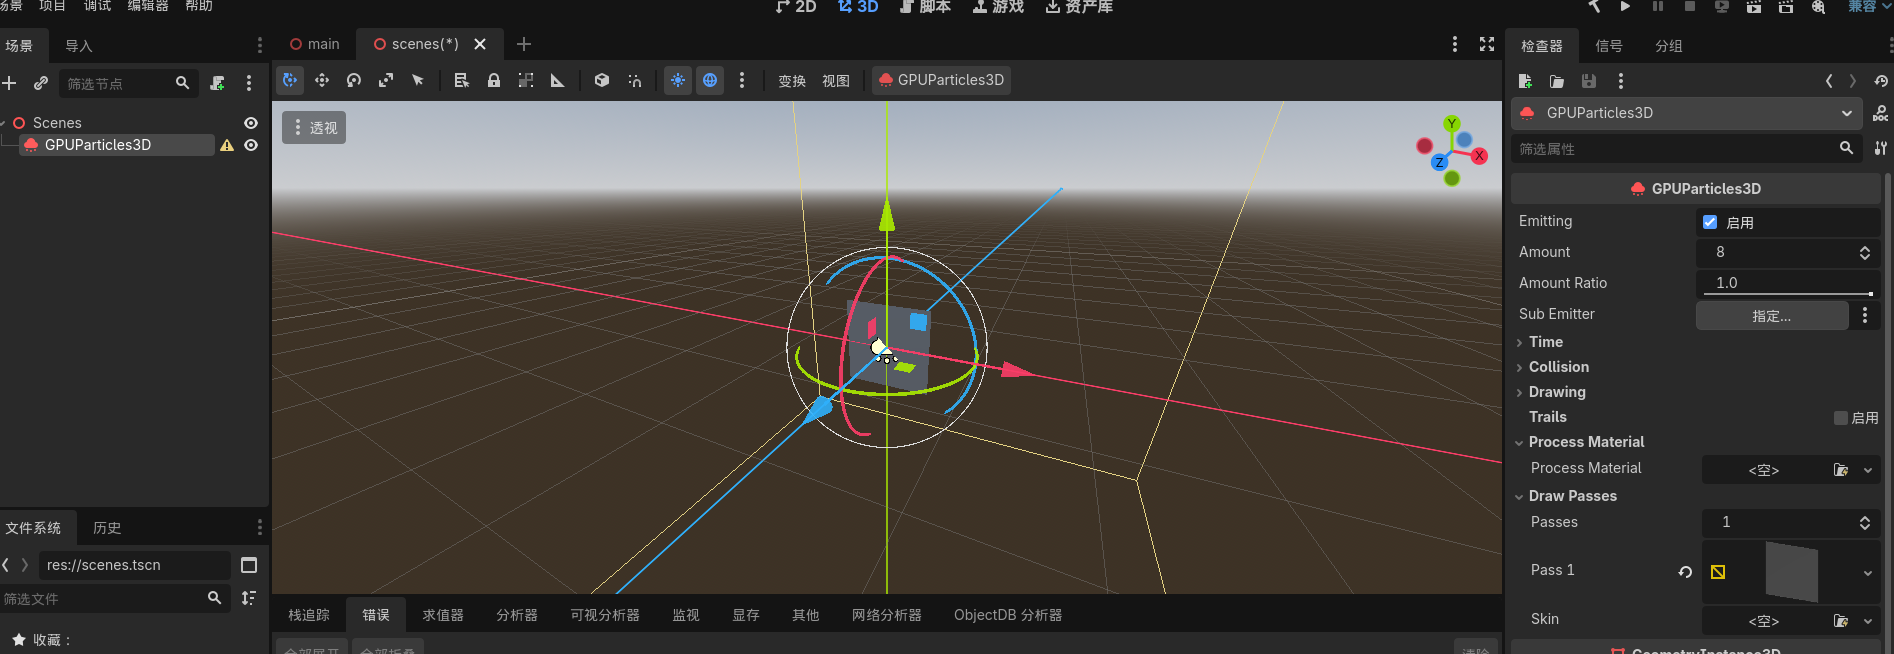Image resolution: width=1894 pixels, height=654 pixels.
Task: Toggle preview environment globe icon
Action: (710, 80)
